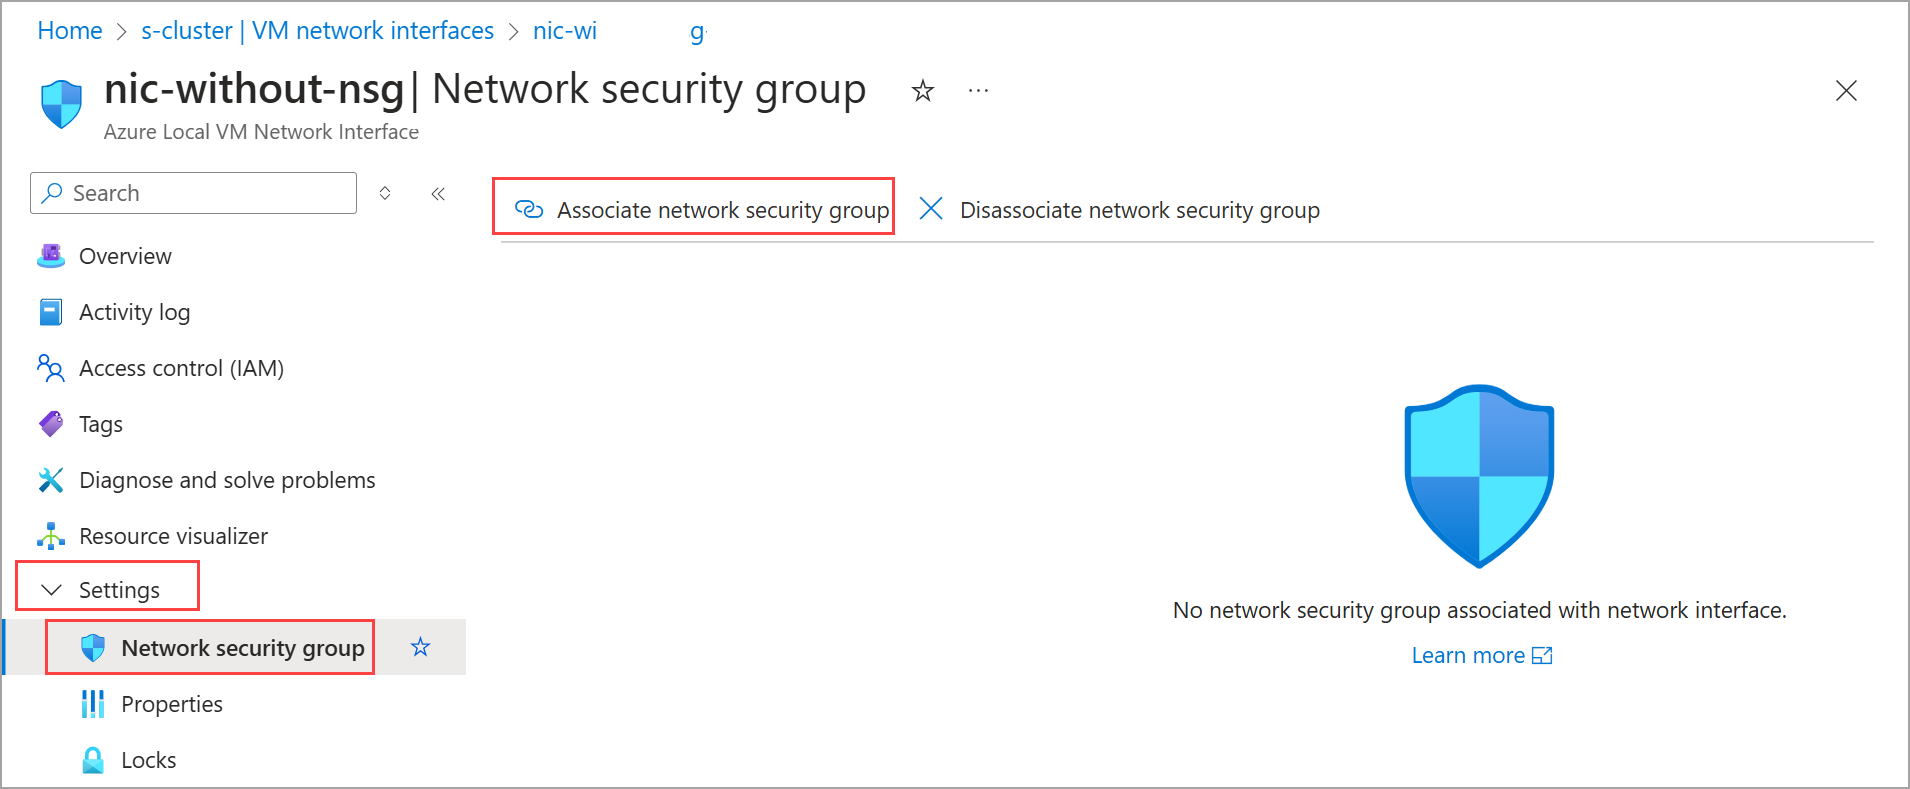Open the Learn more link
The height and width of the screenshot is (789, 1910).
coord(1481,655)
